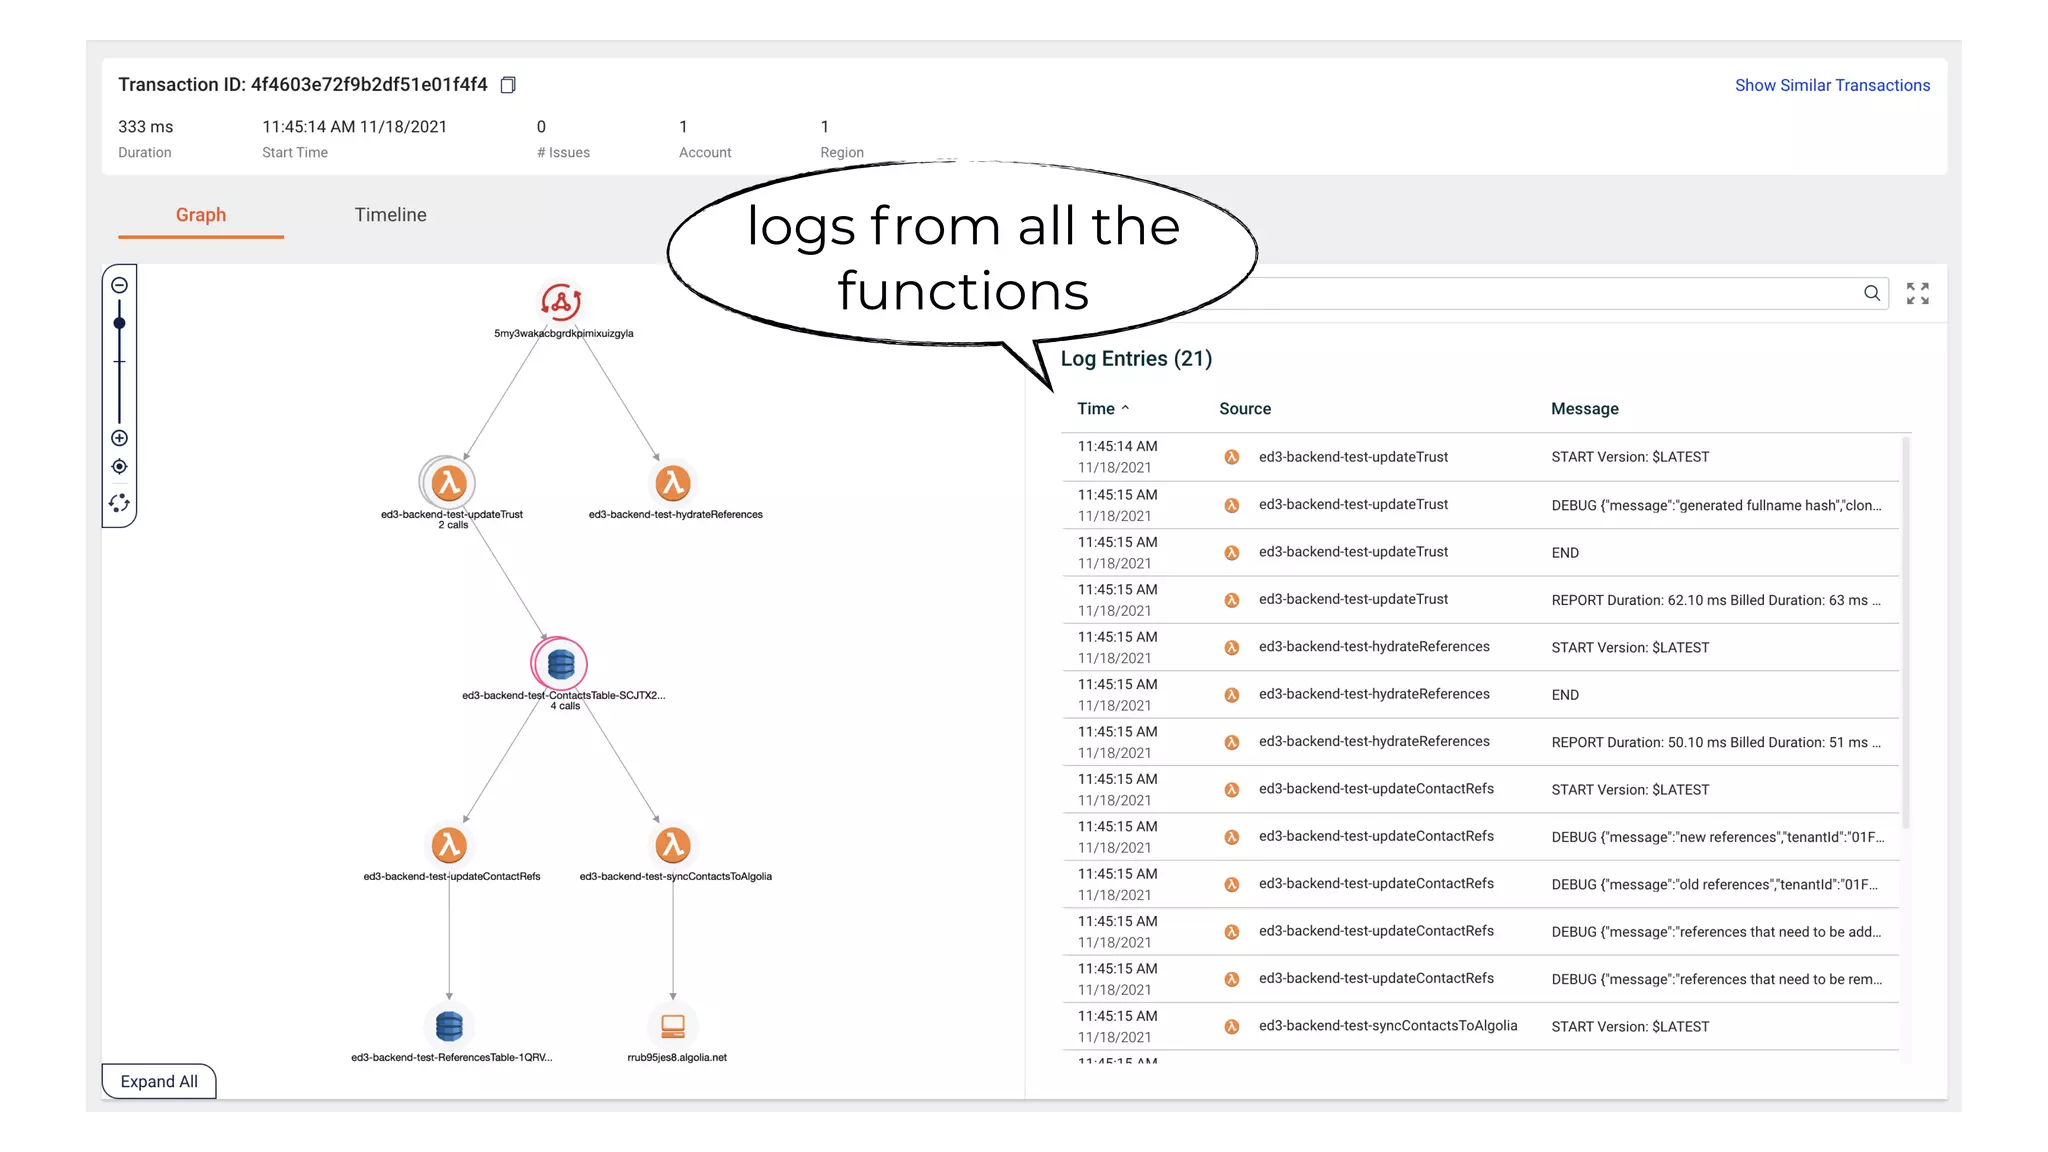Open DEBUG references that need to be add message

[x=1716, y=932]
